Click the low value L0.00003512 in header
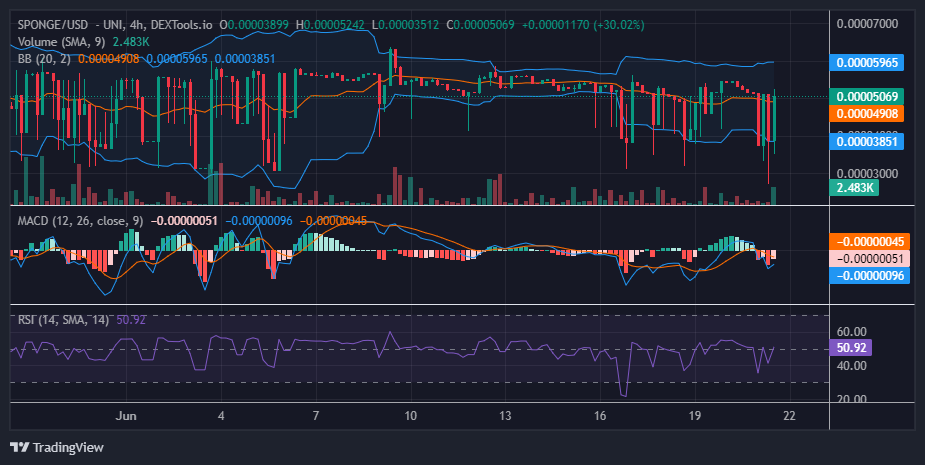The width and height of the screenshot is (925, 465). tap(405, 25)
